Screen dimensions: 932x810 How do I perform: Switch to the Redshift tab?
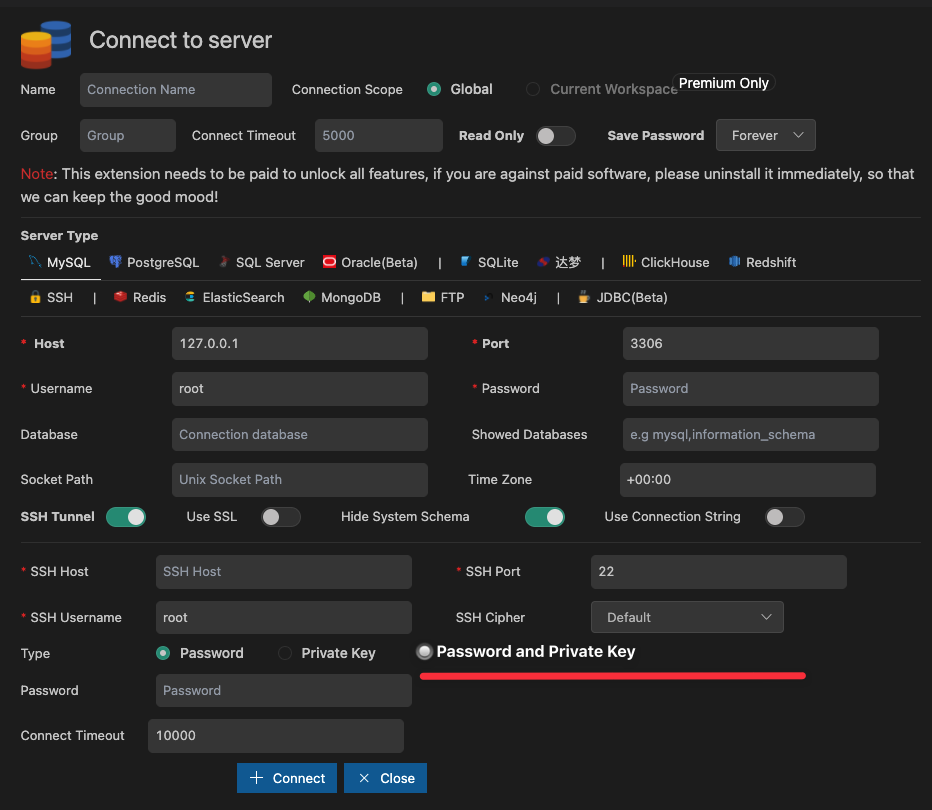click(x=762, y=262)
